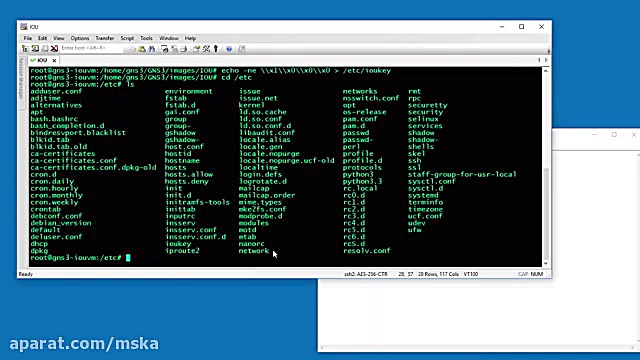Image resolution: width=640 pixels, height=360 pixels.
Task: Click the IOU window title icon
Action: pos(24,27)
